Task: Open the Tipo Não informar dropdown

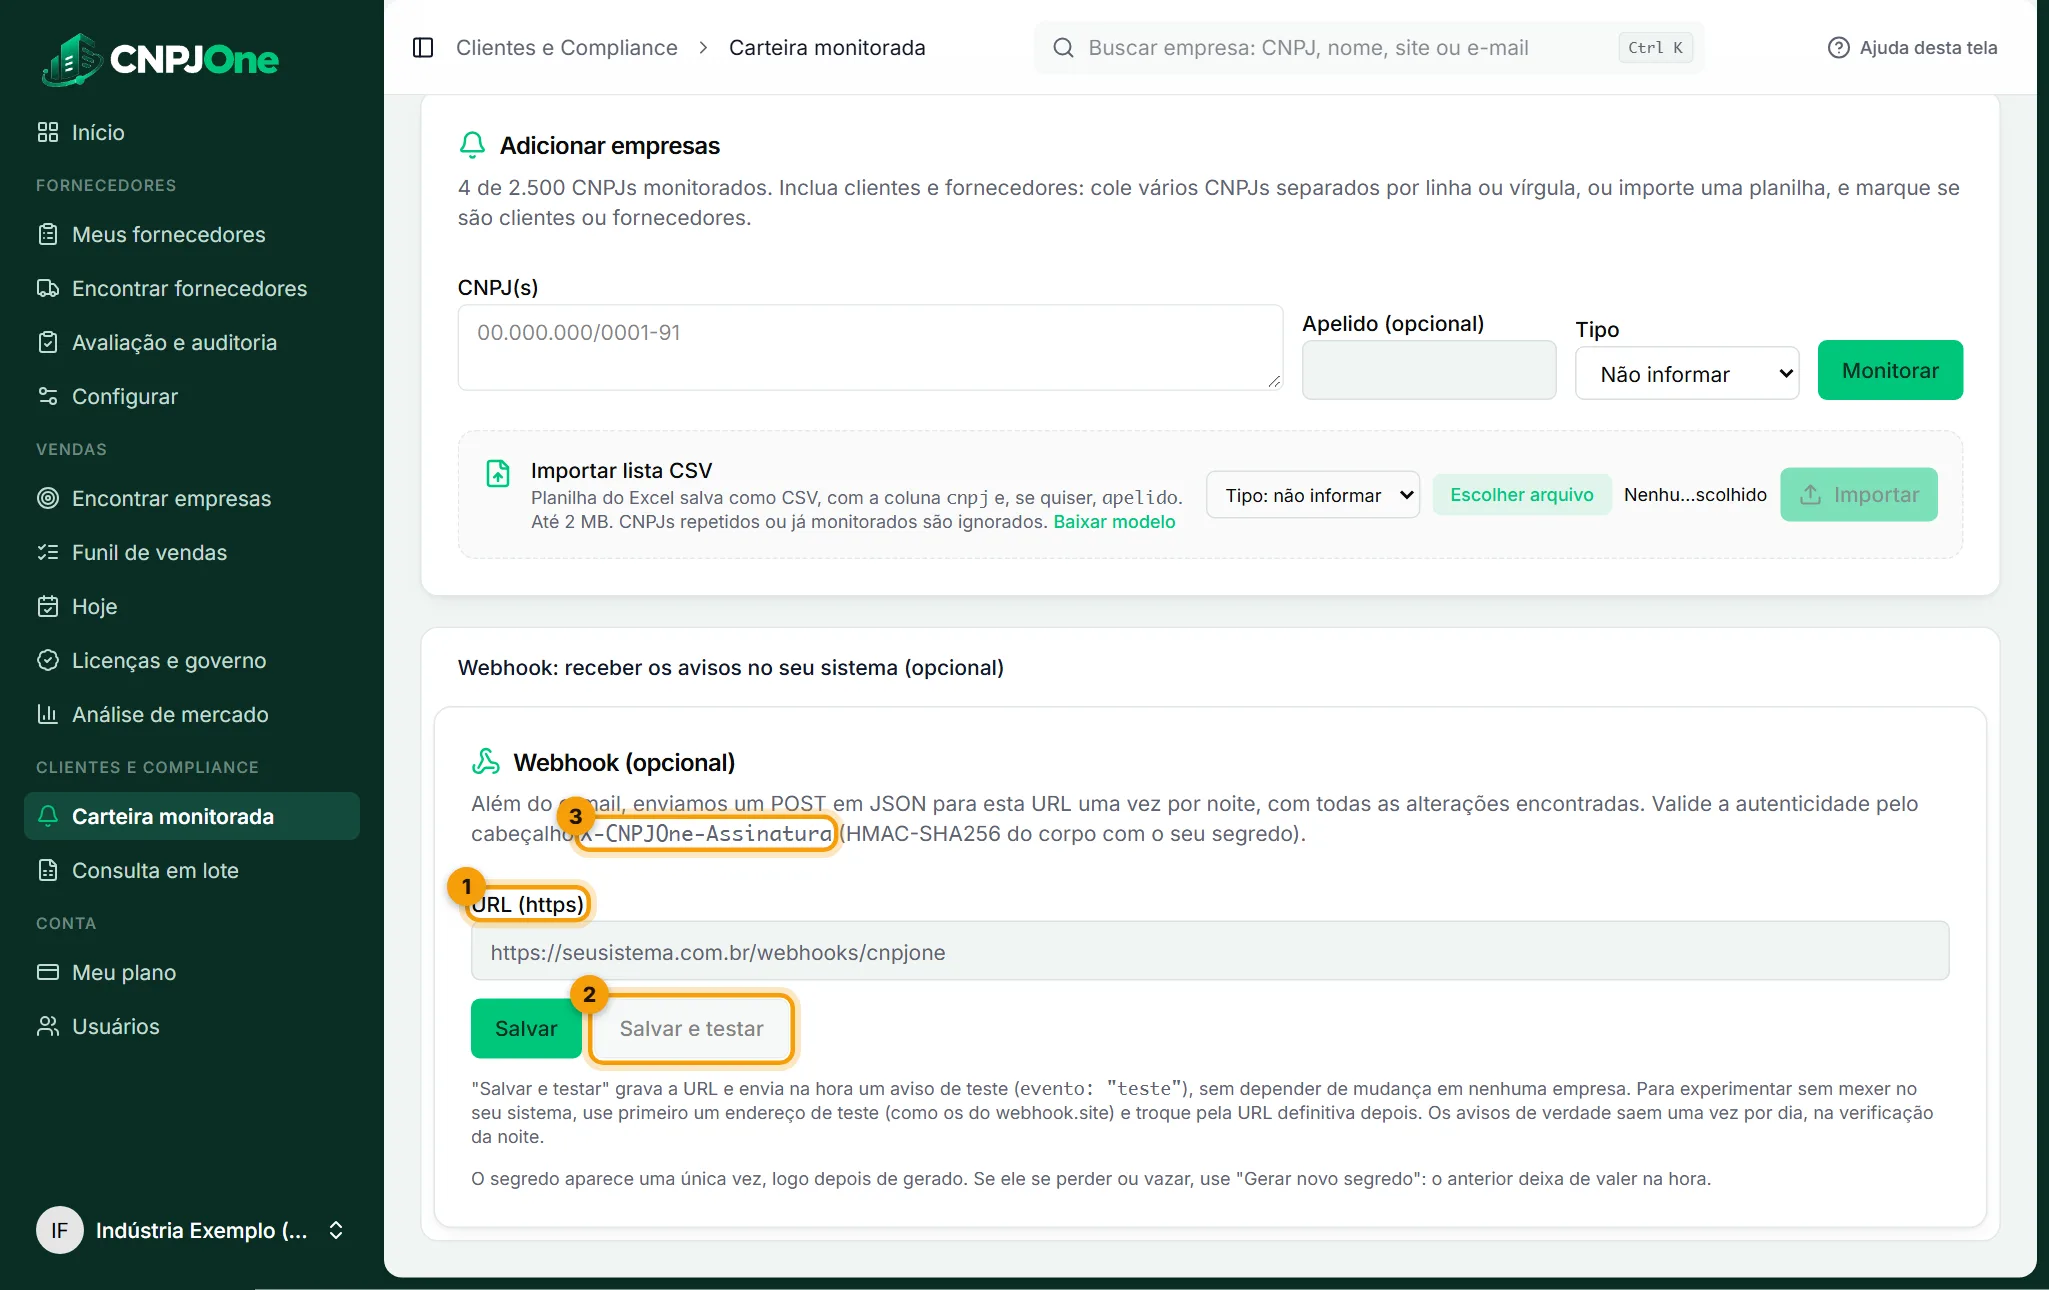Action: pyautogui.click(x=1687, y=374)
